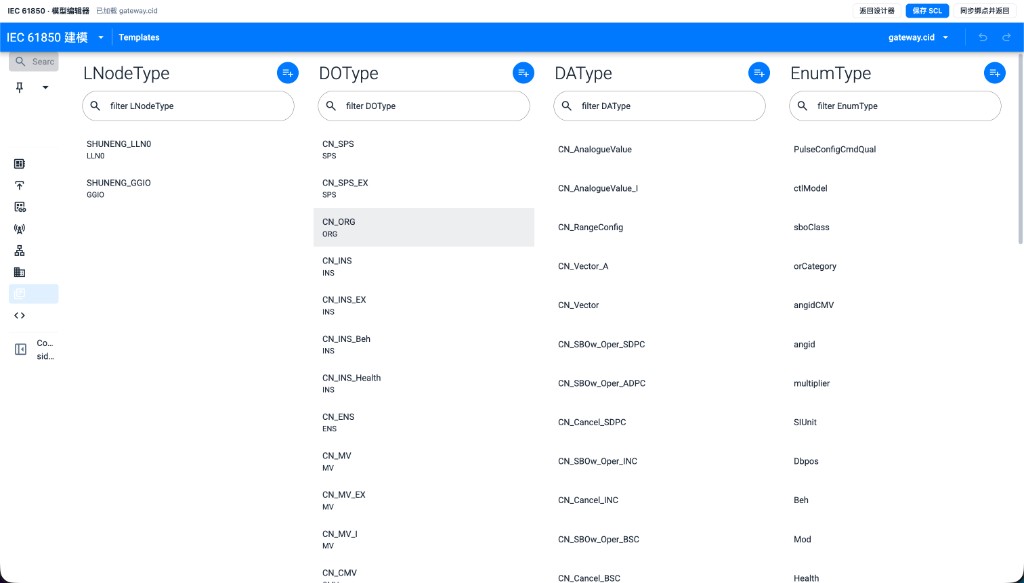Viewport: 1024px width, 583px height.
Task: Click the redo arrow icon
Action: [1006, 37]
